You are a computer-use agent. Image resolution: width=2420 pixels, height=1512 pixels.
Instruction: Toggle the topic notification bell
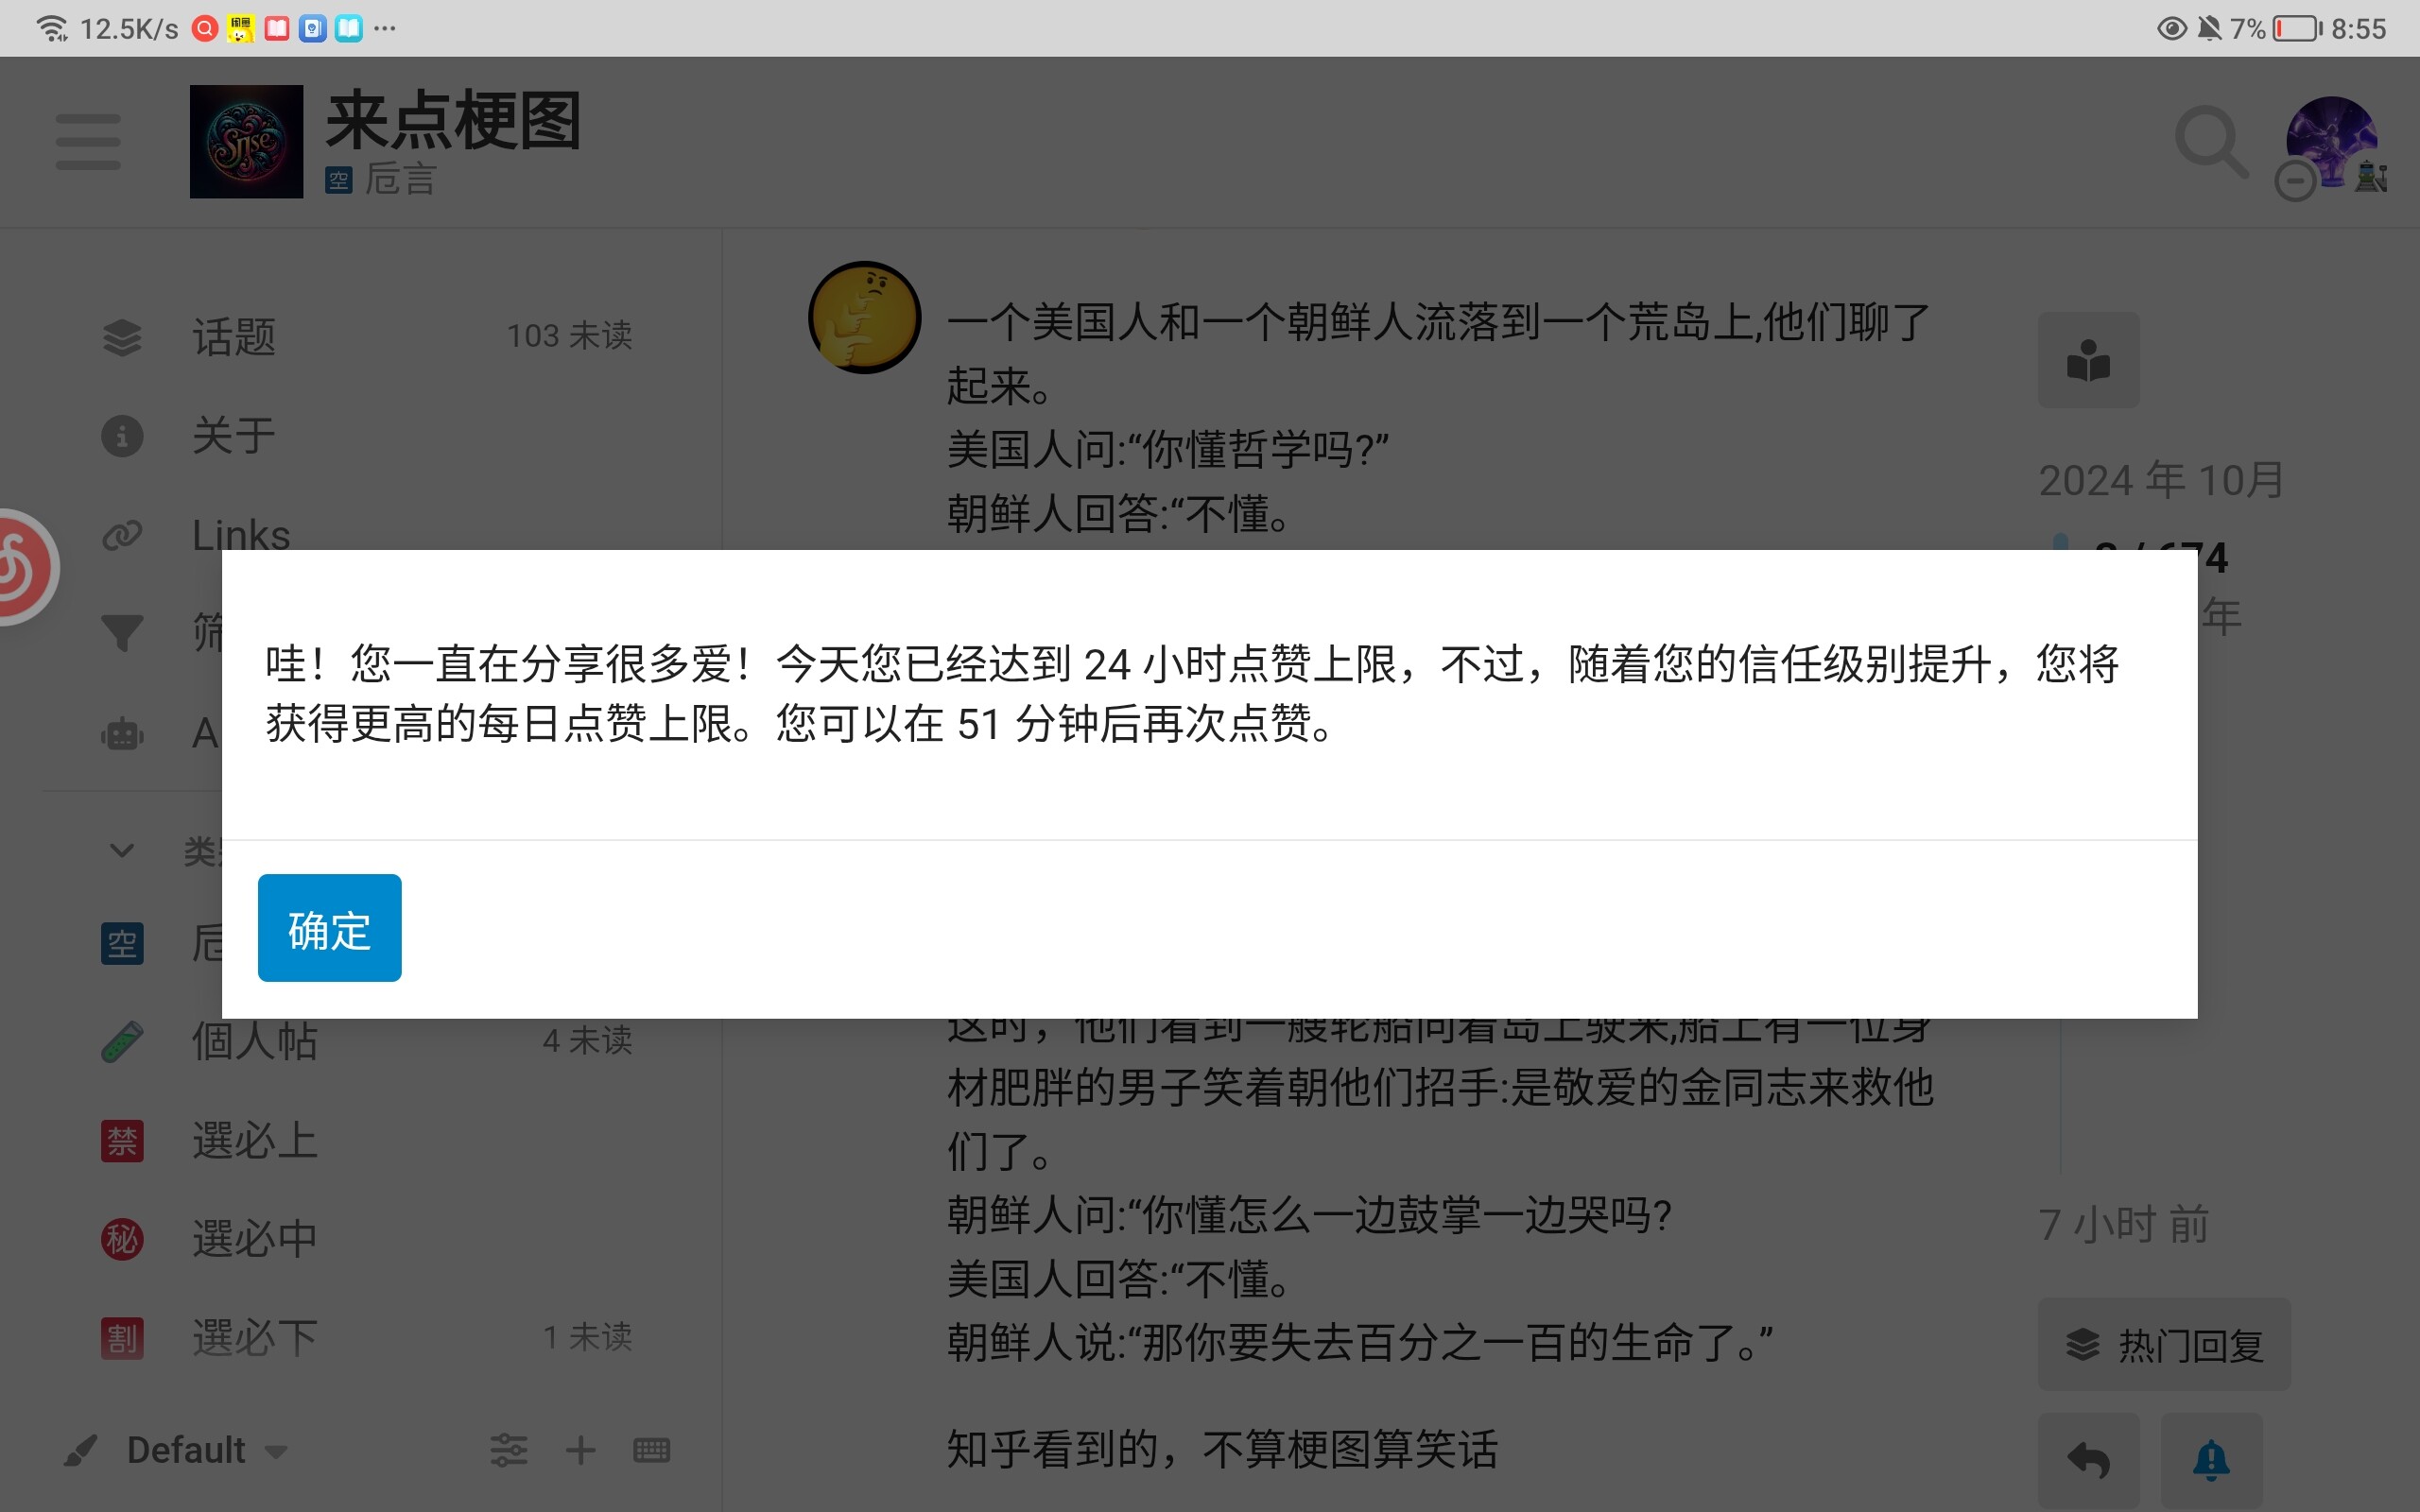[2210, 1458]
